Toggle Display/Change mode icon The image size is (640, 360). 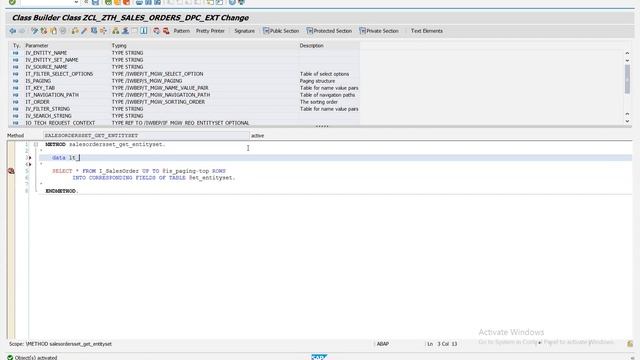click(34, 31)
